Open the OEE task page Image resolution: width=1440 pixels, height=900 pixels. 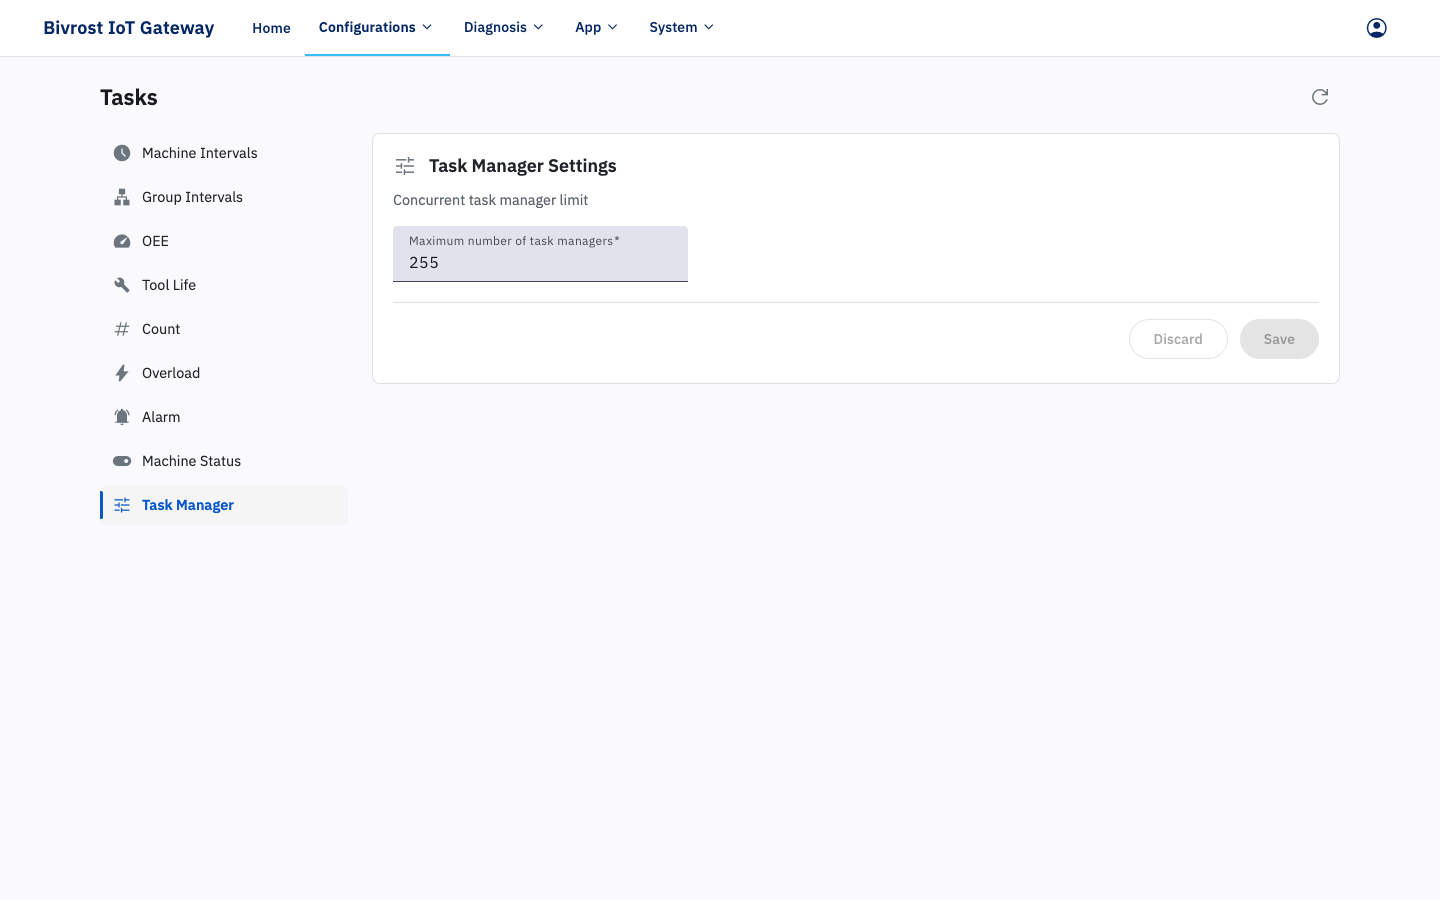[224, 241]
